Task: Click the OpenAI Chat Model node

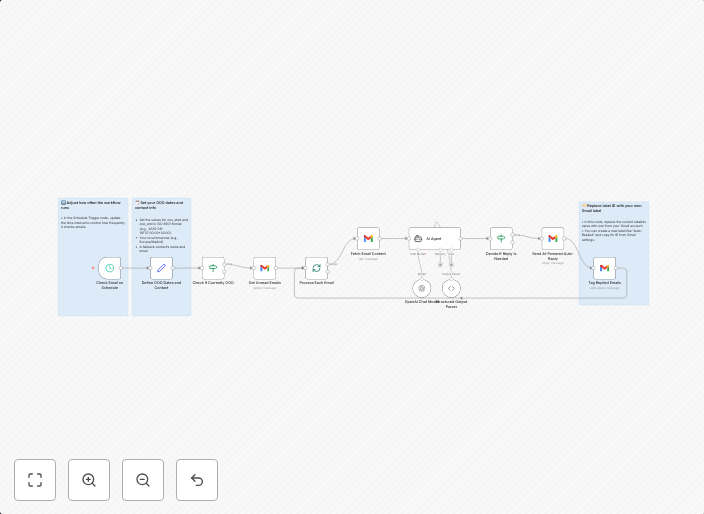Action: (421, 288)
